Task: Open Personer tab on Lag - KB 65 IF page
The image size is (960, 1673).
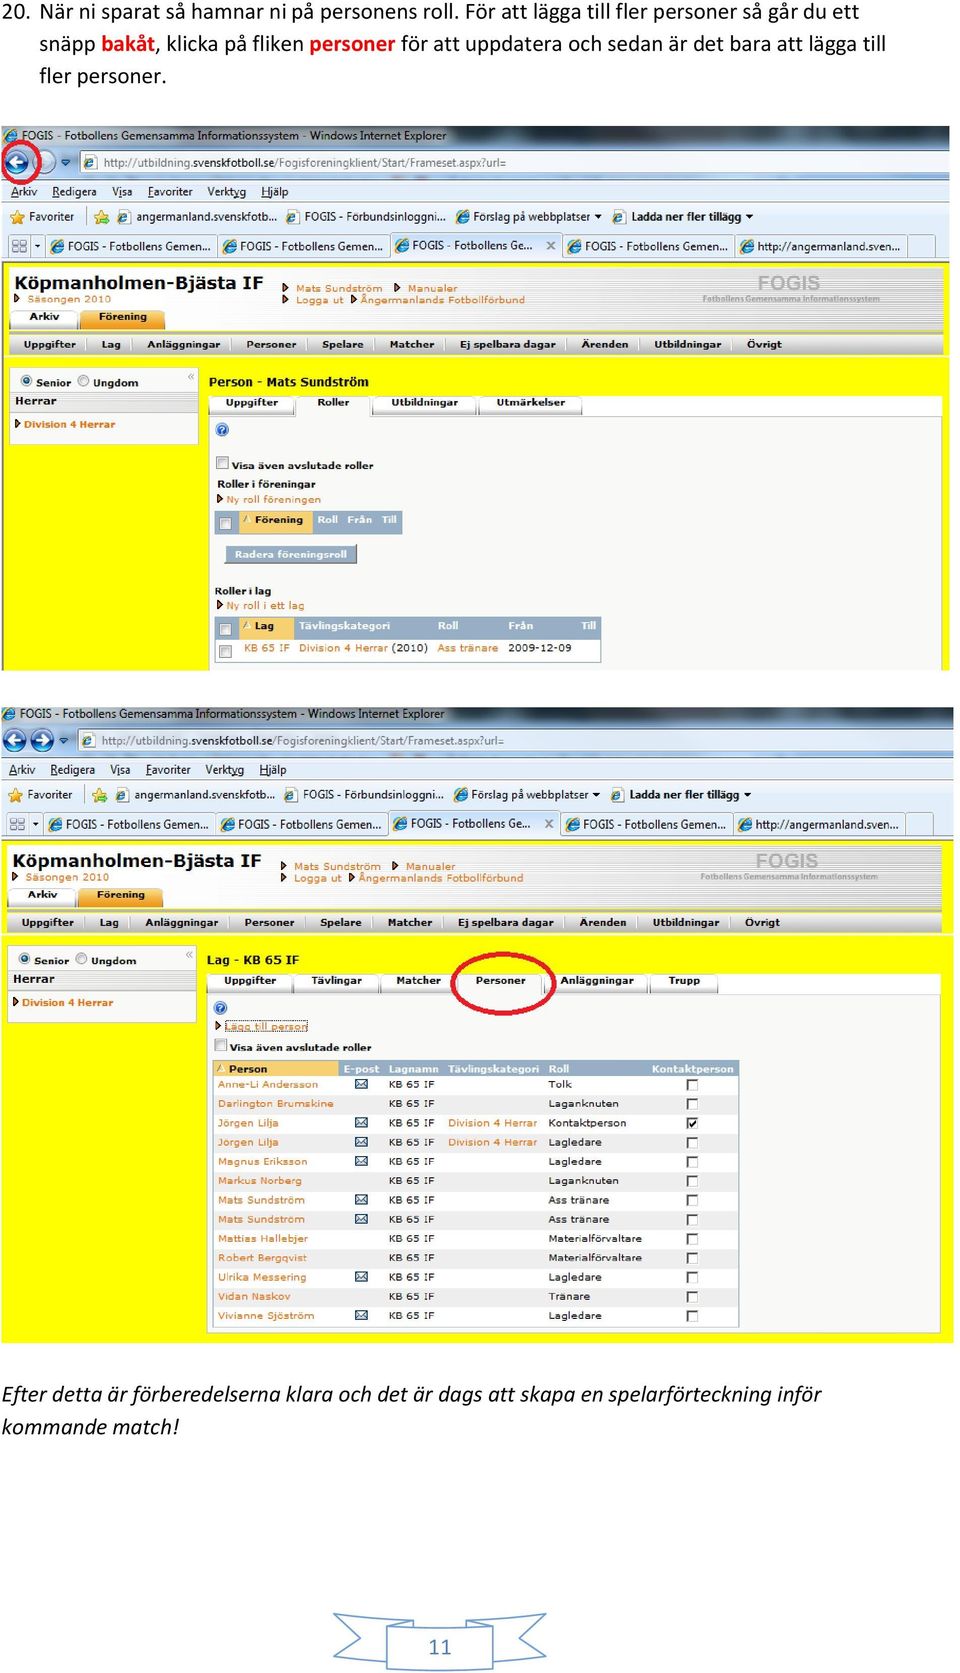Action: pyautogui.click(x=500, y=981)
